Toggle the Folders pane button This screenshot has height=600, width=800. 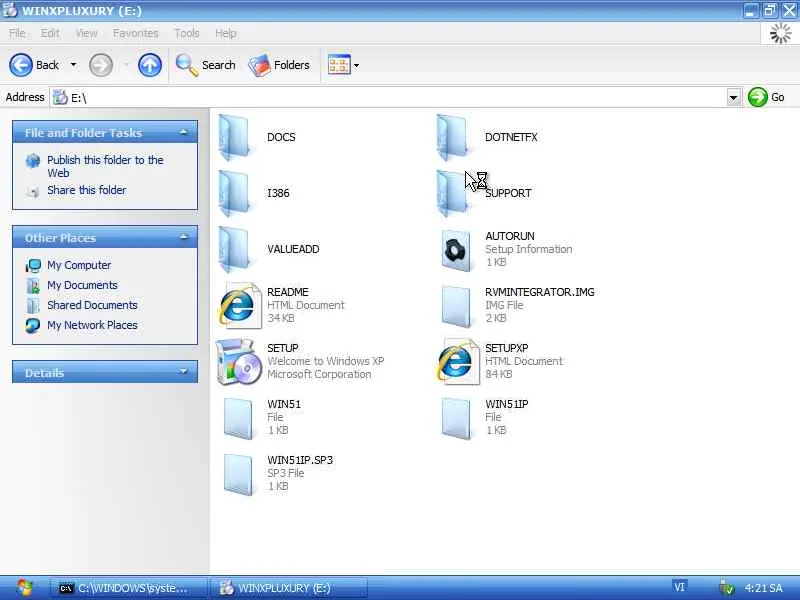click(x=279, y=65)
